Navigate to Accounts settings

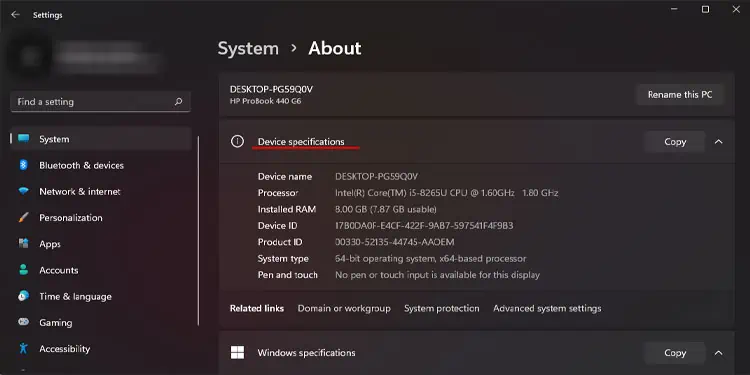coord(101,270)
